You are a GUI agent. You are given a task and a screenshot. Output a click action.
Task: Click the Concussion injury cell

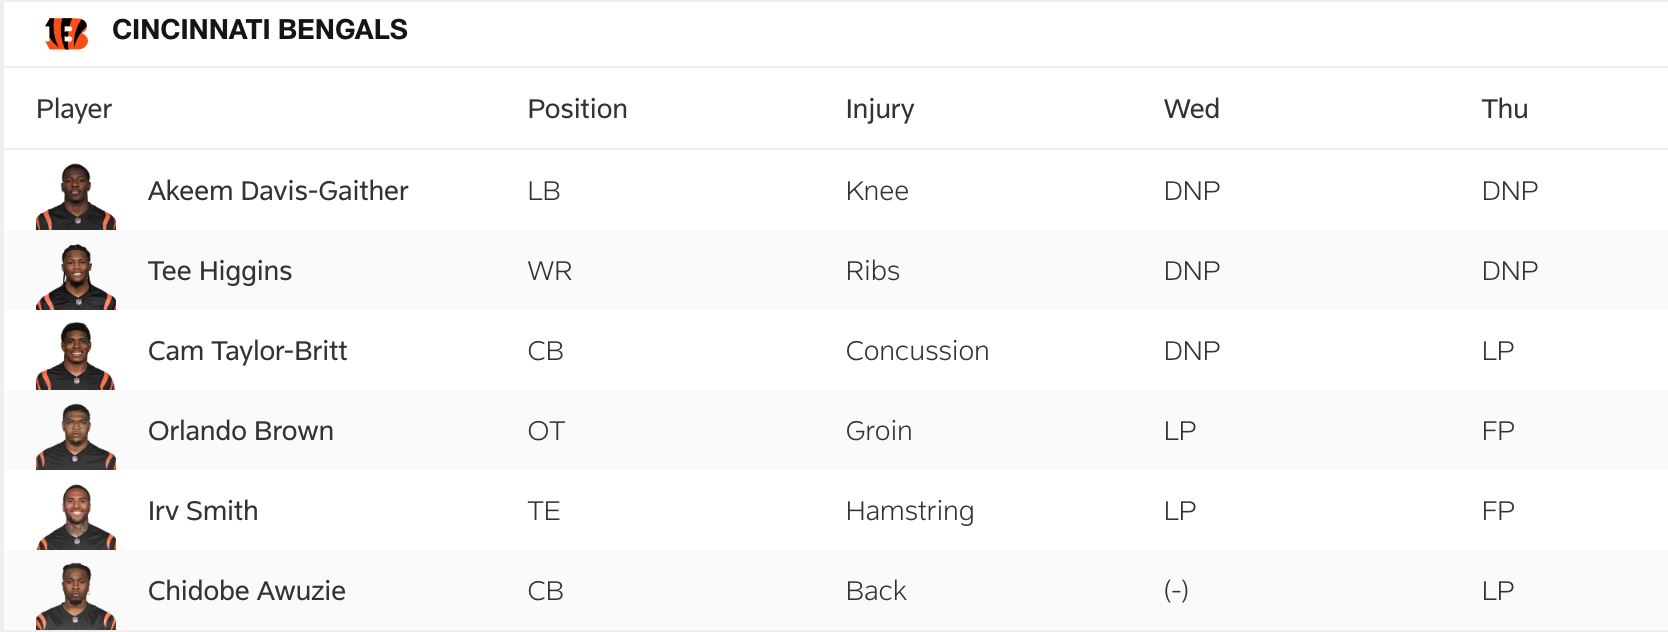[x=917, y=351]
